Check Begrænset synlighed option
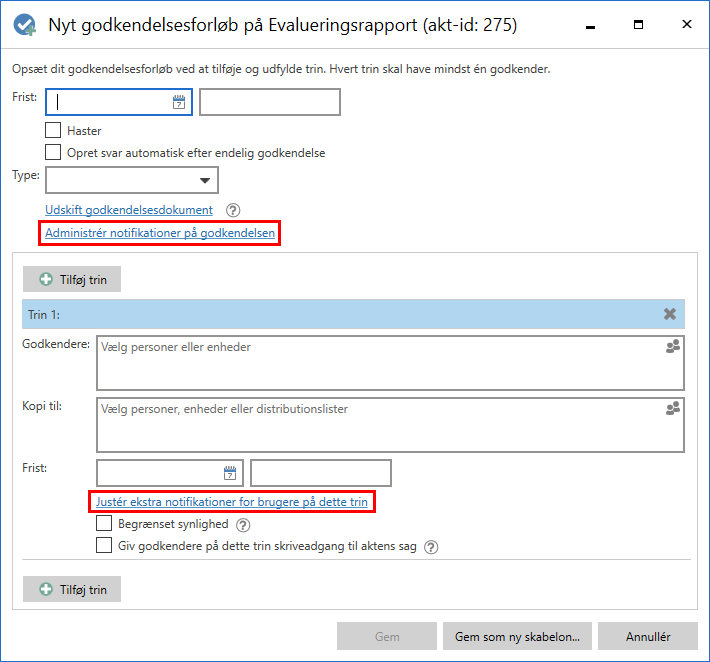The width and height of the screenshot is (710, 662). pos(104,523)
